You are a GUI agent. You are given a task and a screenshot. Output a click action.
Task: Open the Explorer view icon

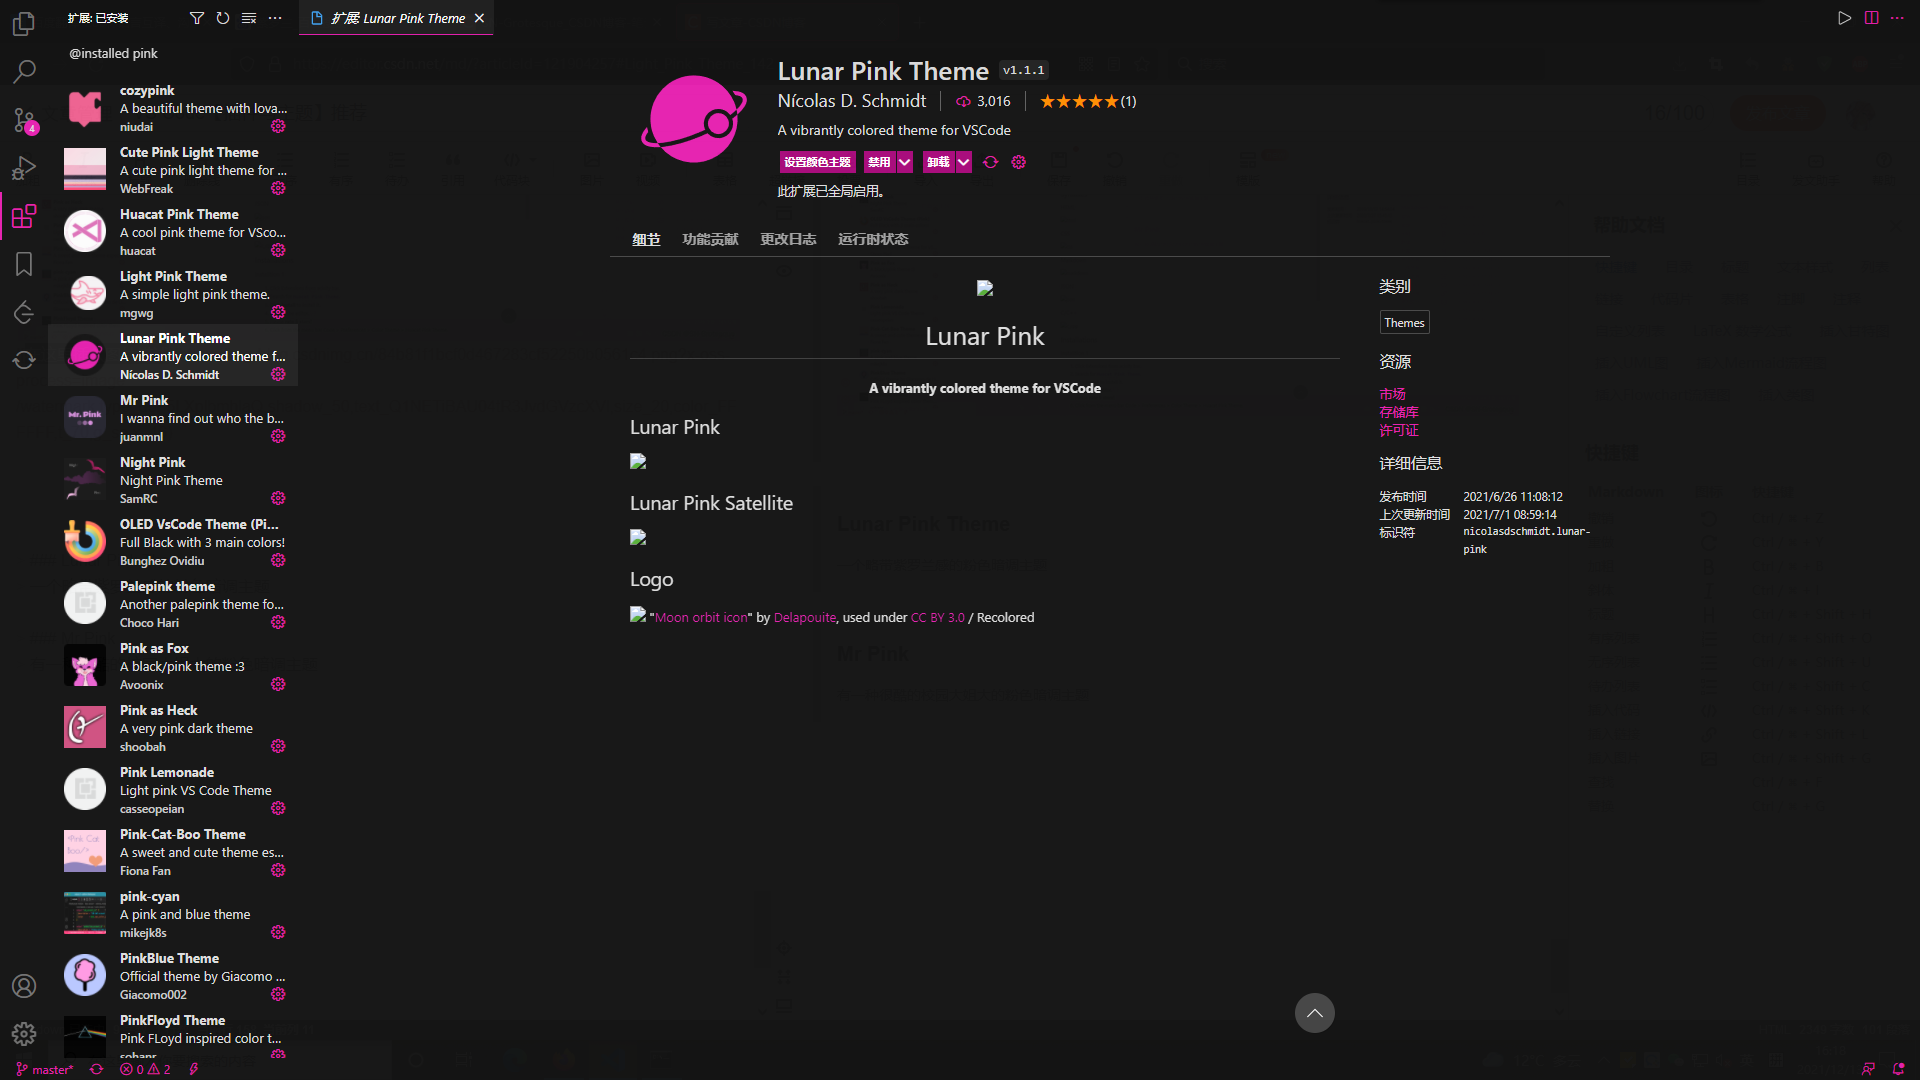24,24
